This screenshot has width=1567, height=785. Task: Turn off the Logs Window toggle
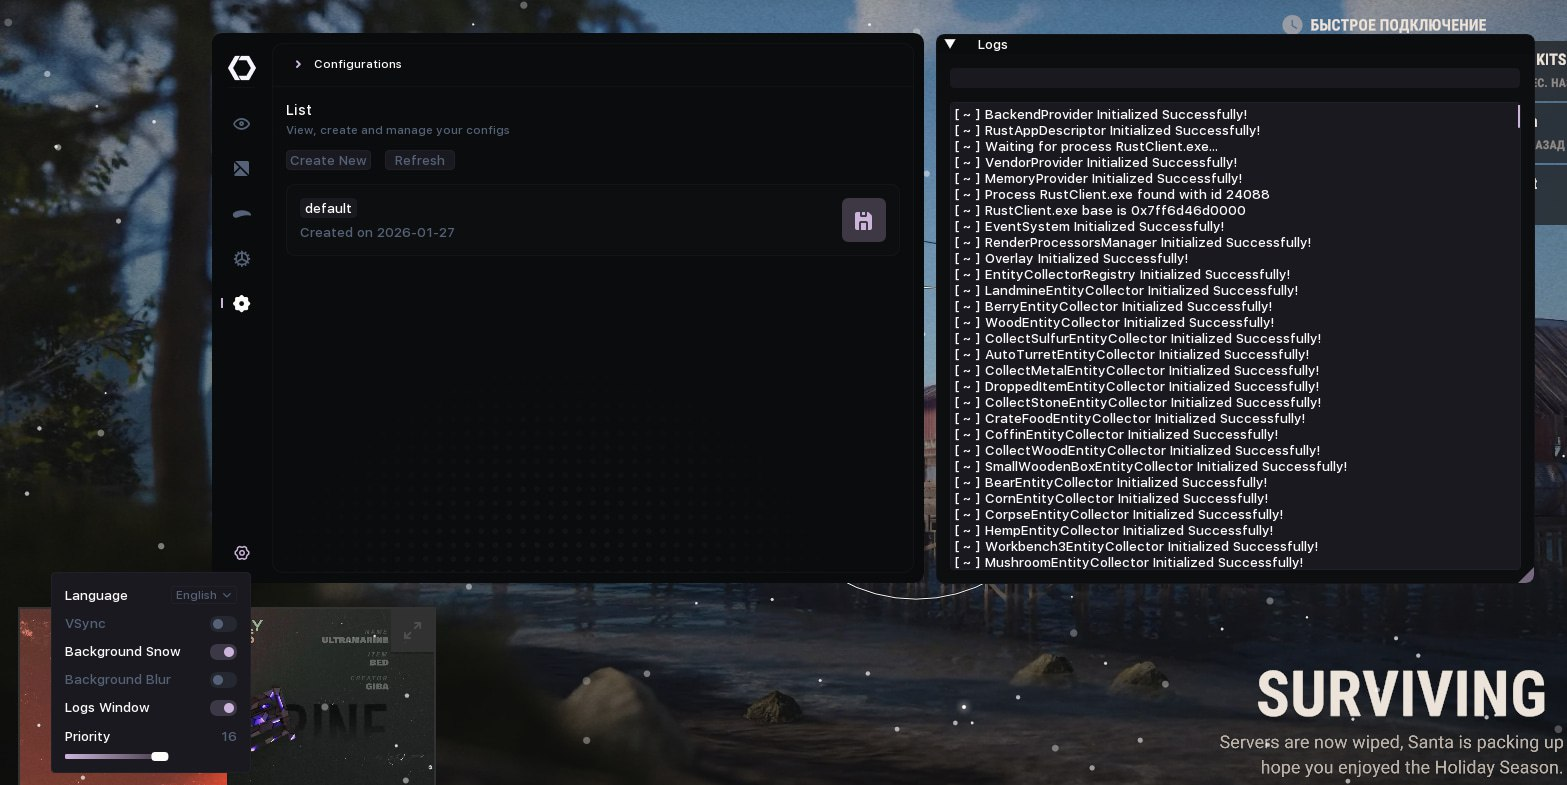(x=223, y=708)
